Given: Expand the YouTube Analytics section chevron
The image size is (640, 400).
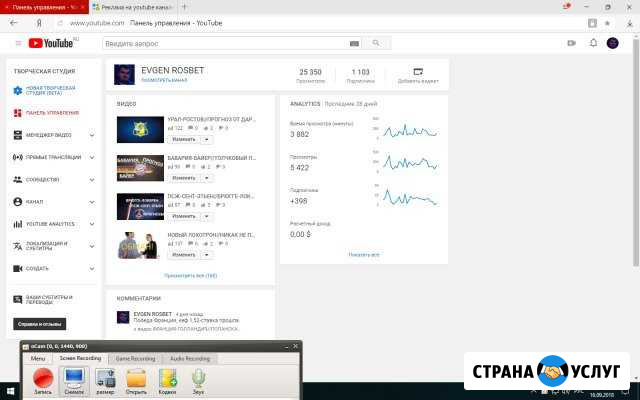Looking at the screenshot, I should coord(92,224).
